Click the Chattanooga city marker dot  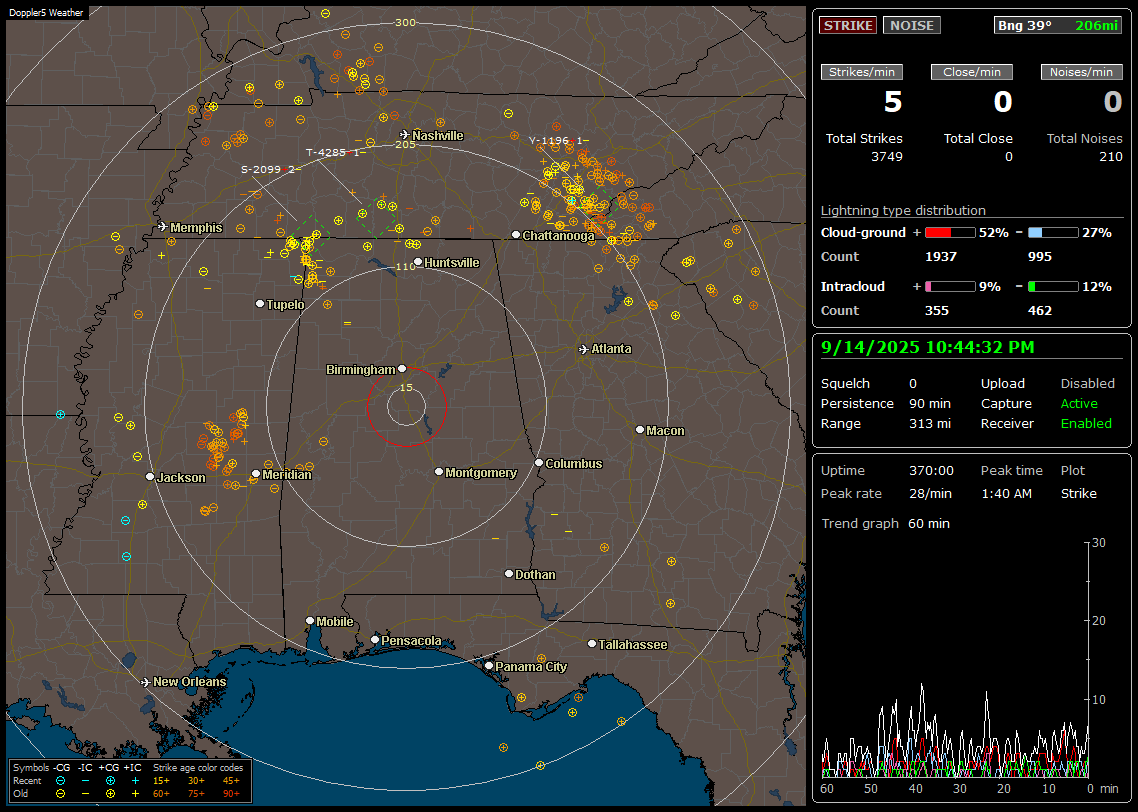click(x=515, y=235)
